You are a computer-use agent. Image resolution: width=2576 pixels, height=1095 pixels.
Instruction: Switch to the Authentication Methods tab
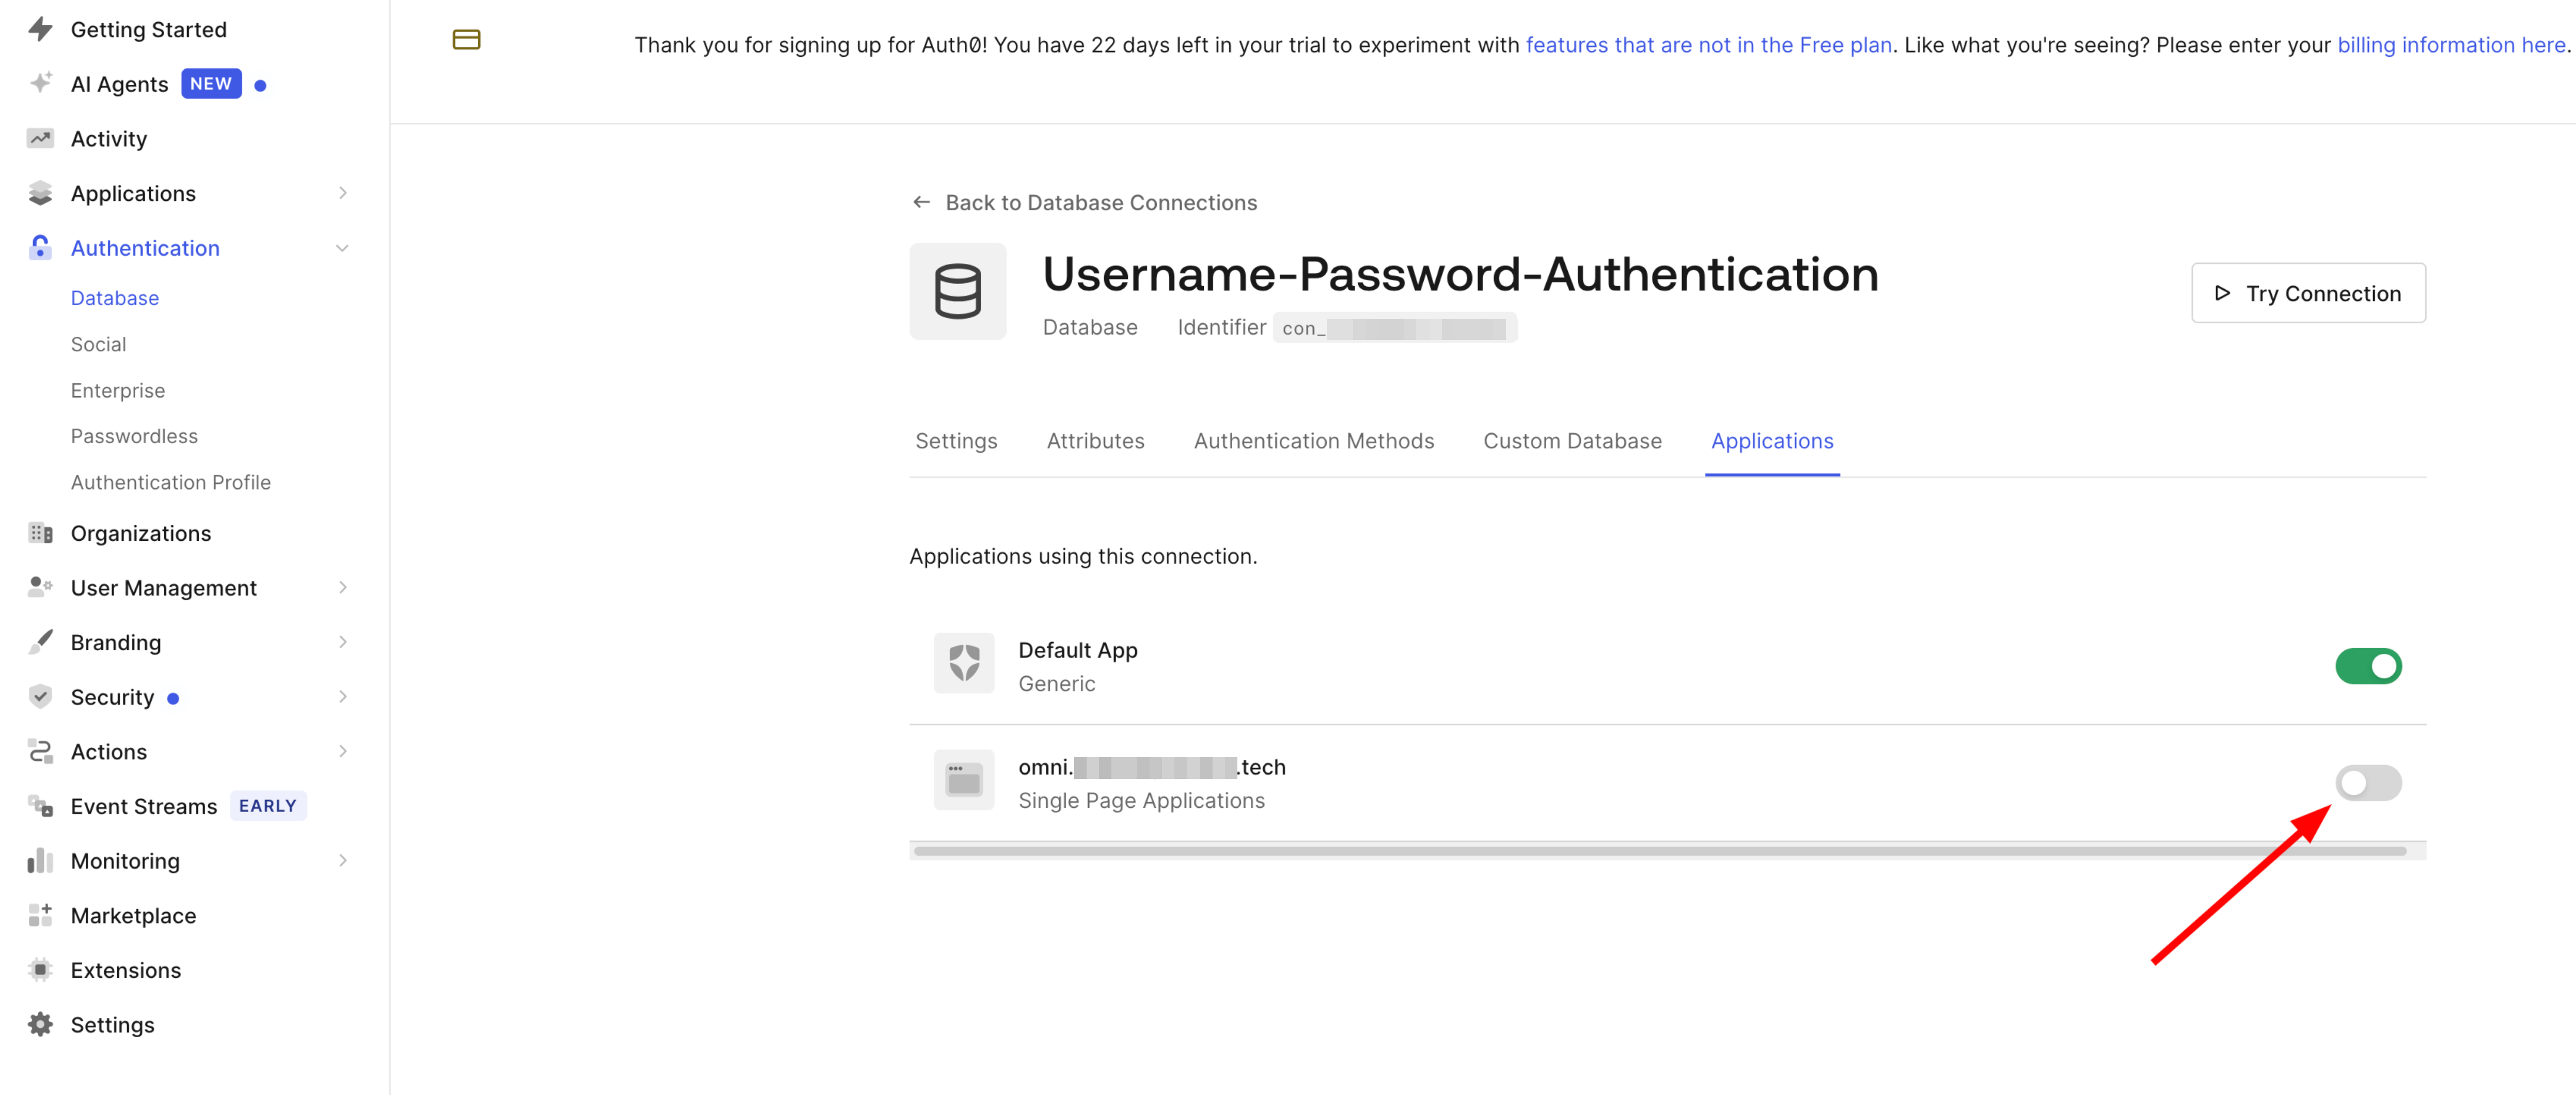click(x=1313, y=440)
